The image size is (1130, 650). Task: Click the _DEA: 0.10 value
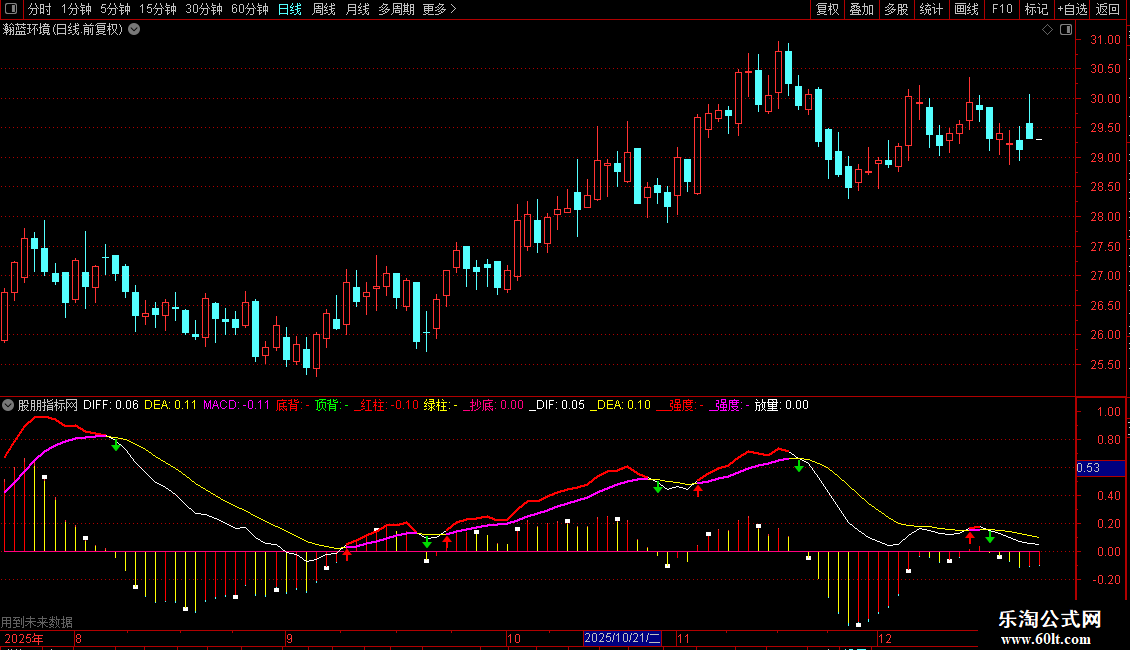[620, 406]
